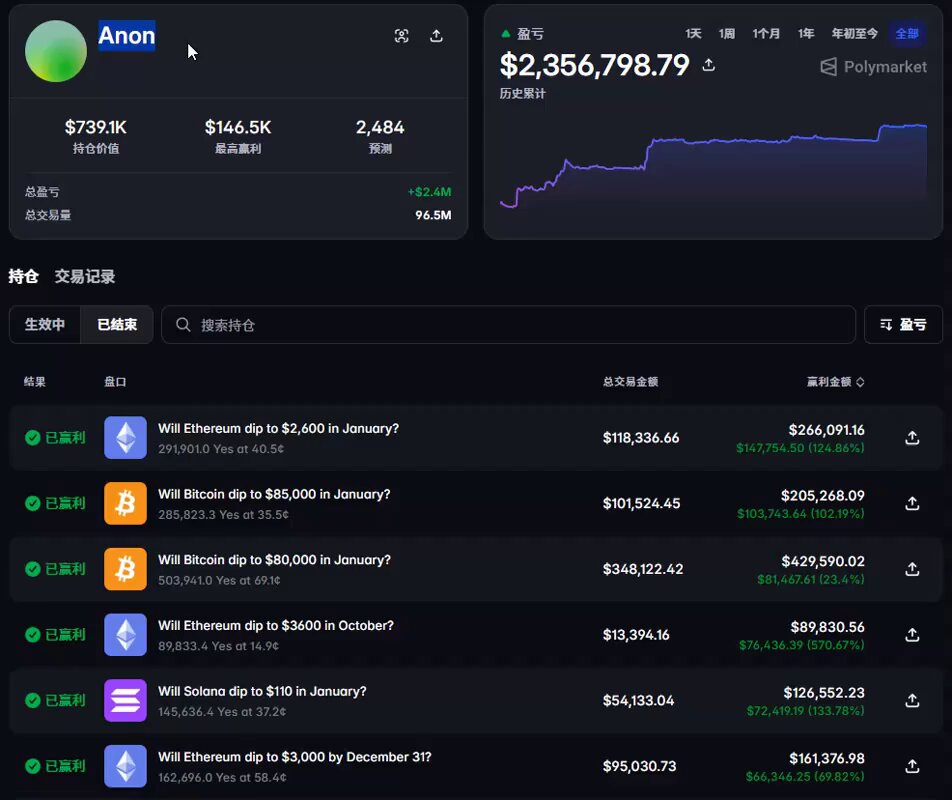
Task: Open 'Will Bitcoin dip to $85,000 in January?'
Action: click(x=274, y=494)
